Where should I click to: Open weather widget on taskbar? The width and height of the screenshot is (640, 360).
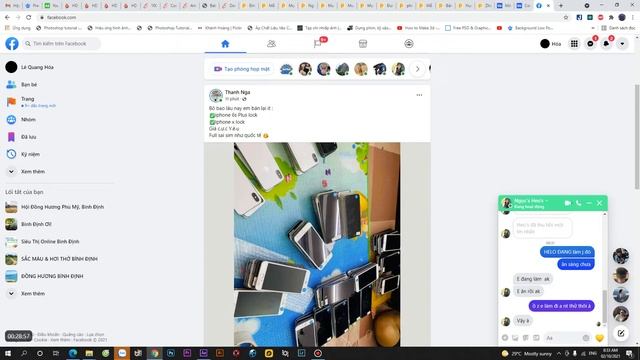pyautogui.click(x=527, y=353)
